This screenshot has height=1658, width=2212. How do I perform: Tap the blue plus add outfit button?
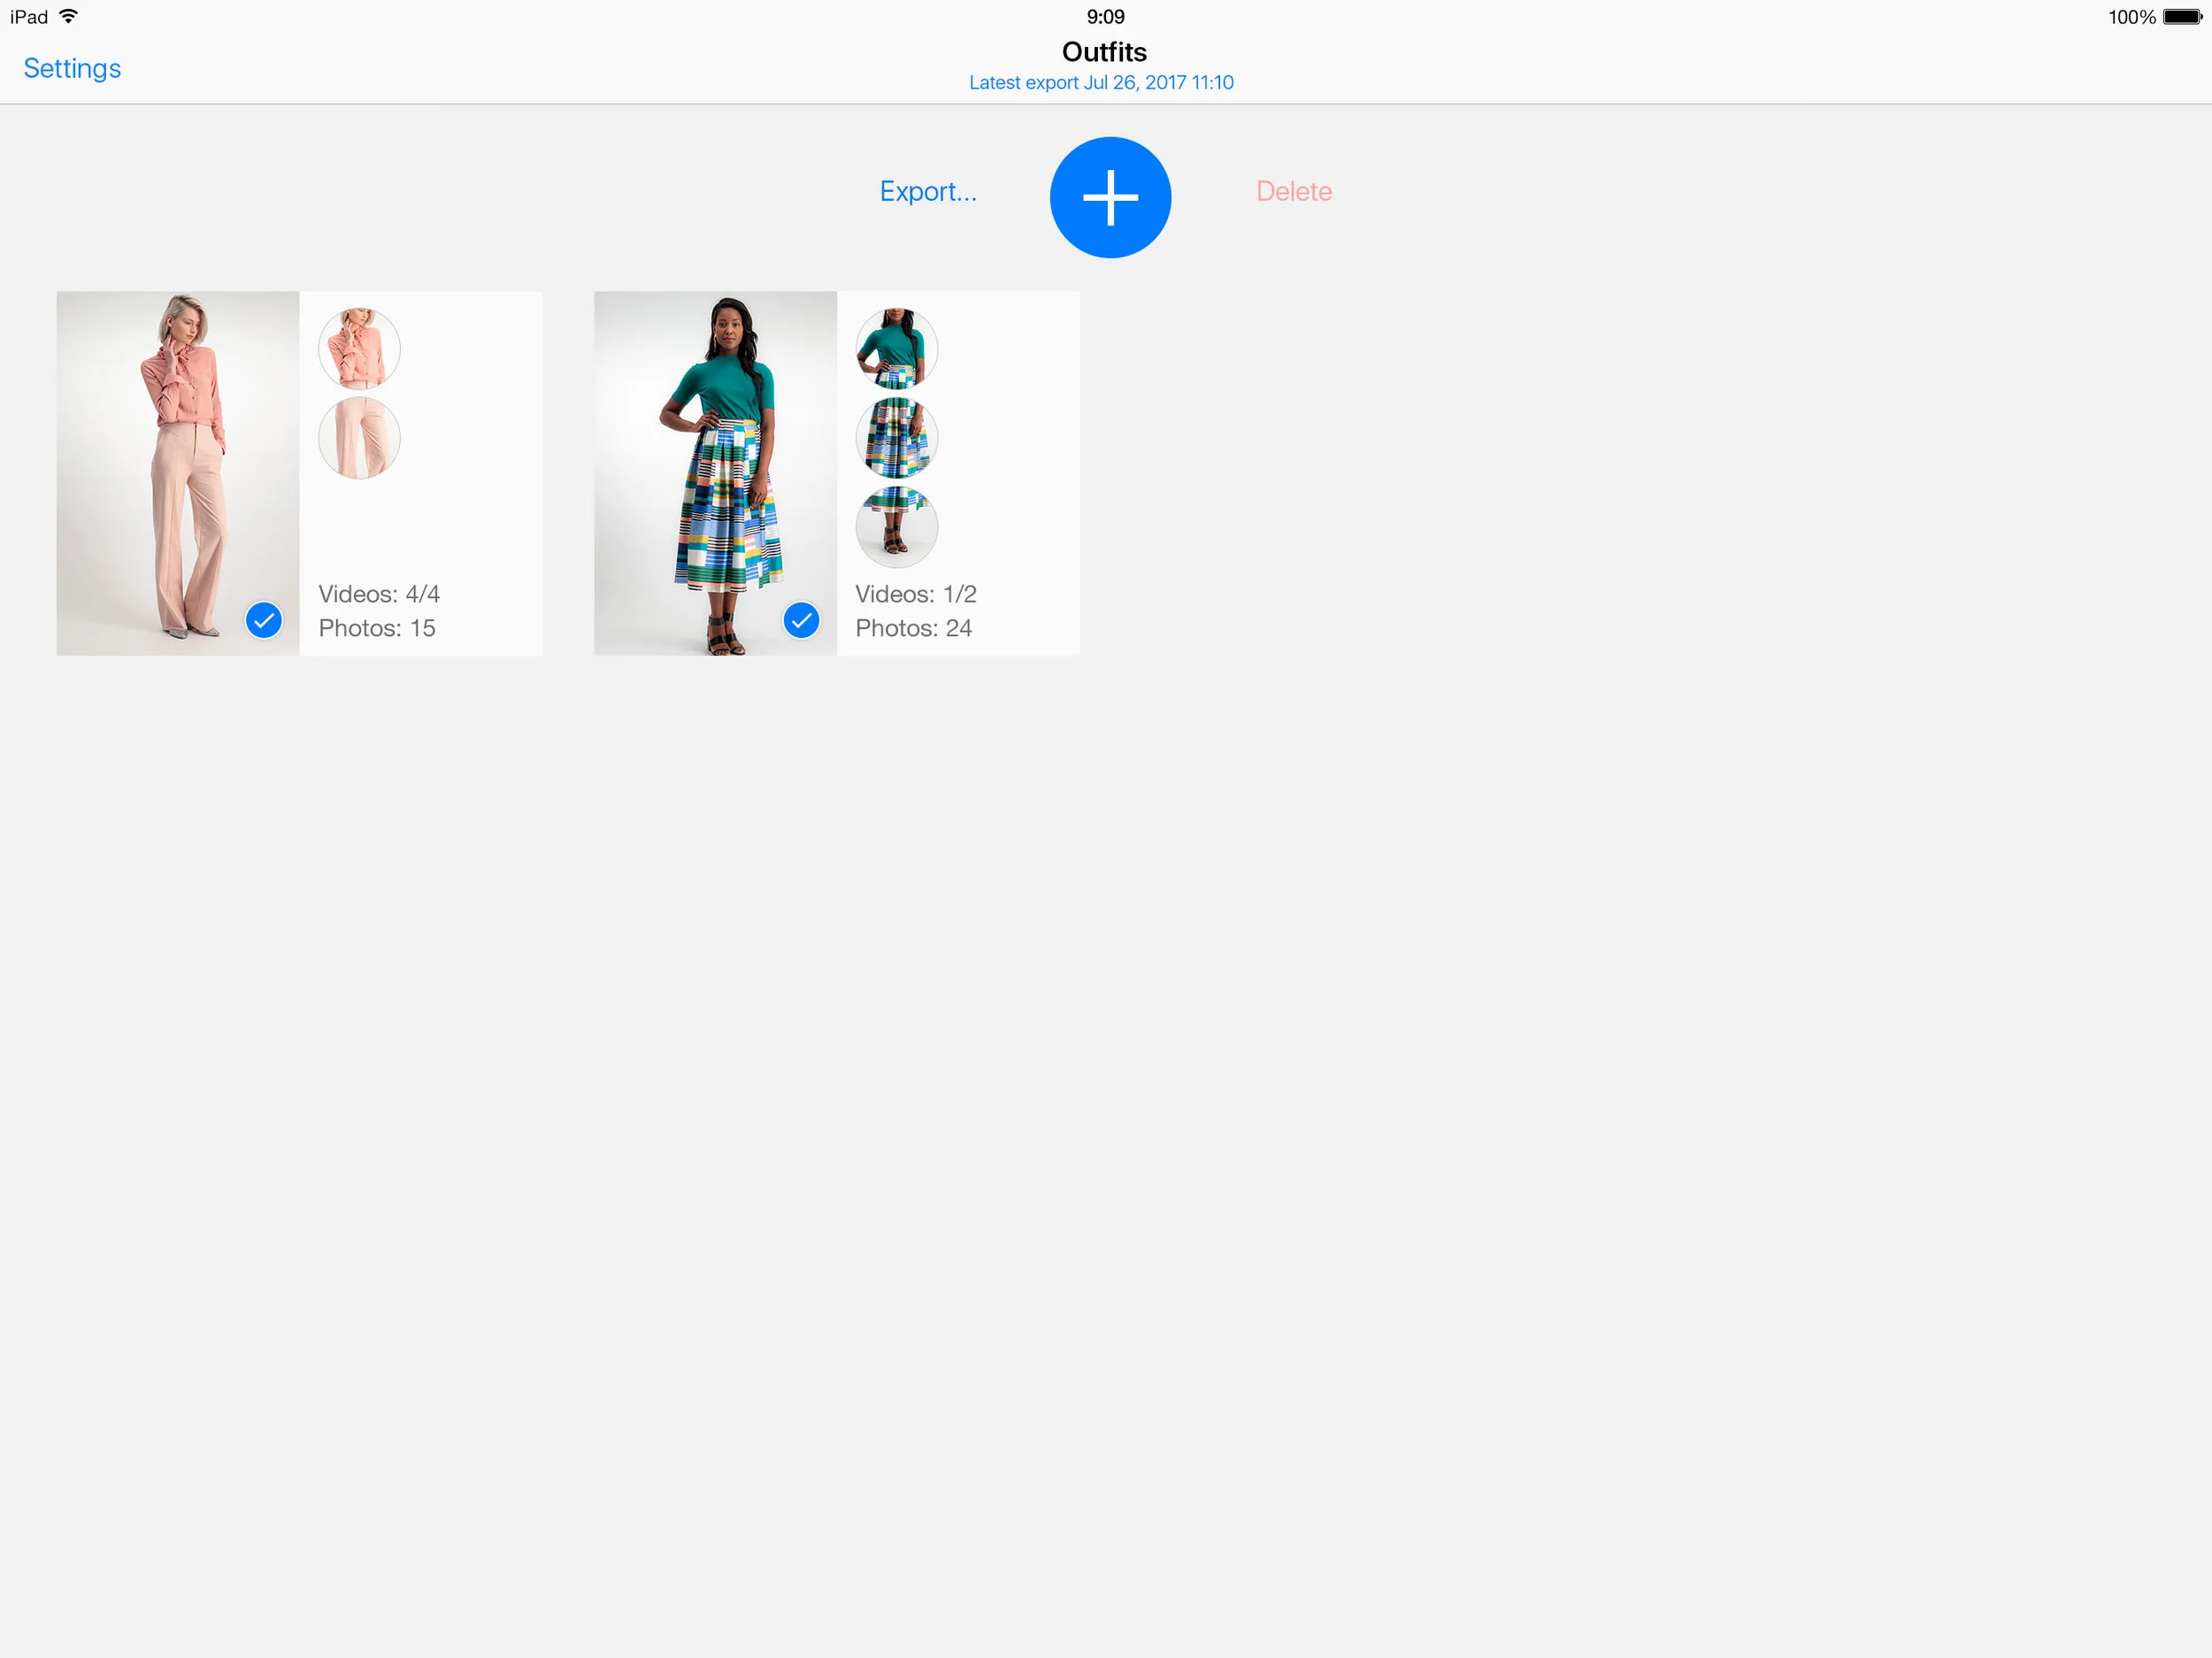coord(1110,197)
